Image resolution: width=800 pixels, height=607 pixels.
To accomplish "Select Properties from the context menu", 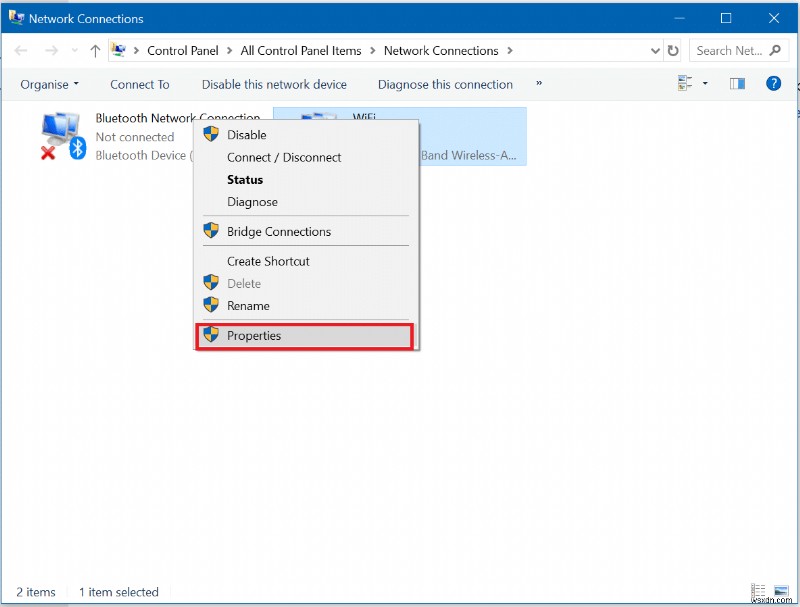I will (253, 335).
